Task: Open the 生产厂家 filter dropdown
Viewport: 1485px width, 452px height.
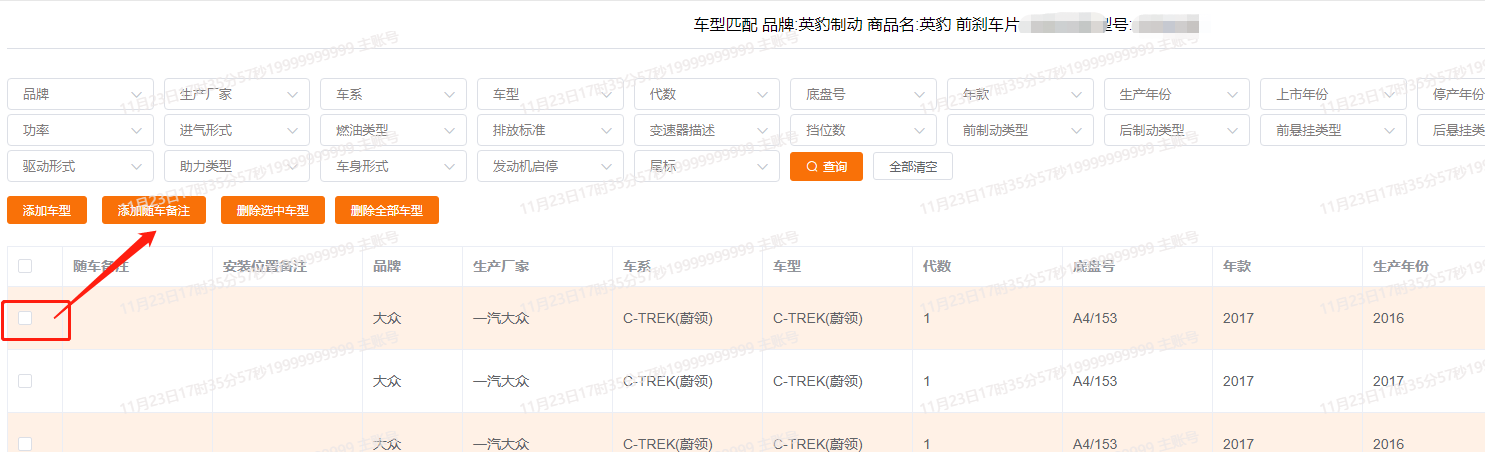Action: pyautogui.click(x=237, y=94)
